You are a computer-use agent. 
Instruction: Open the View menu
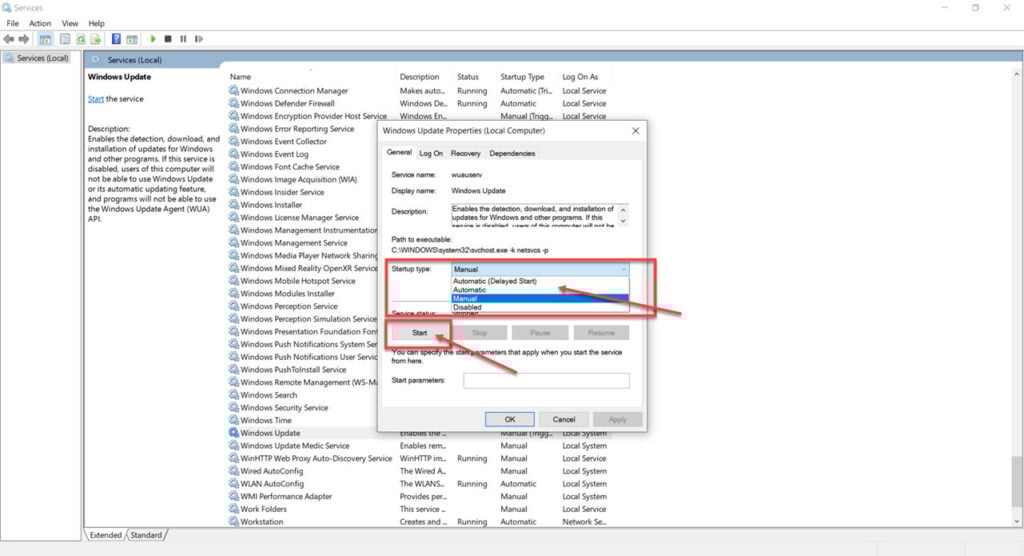tap(69, 23)
